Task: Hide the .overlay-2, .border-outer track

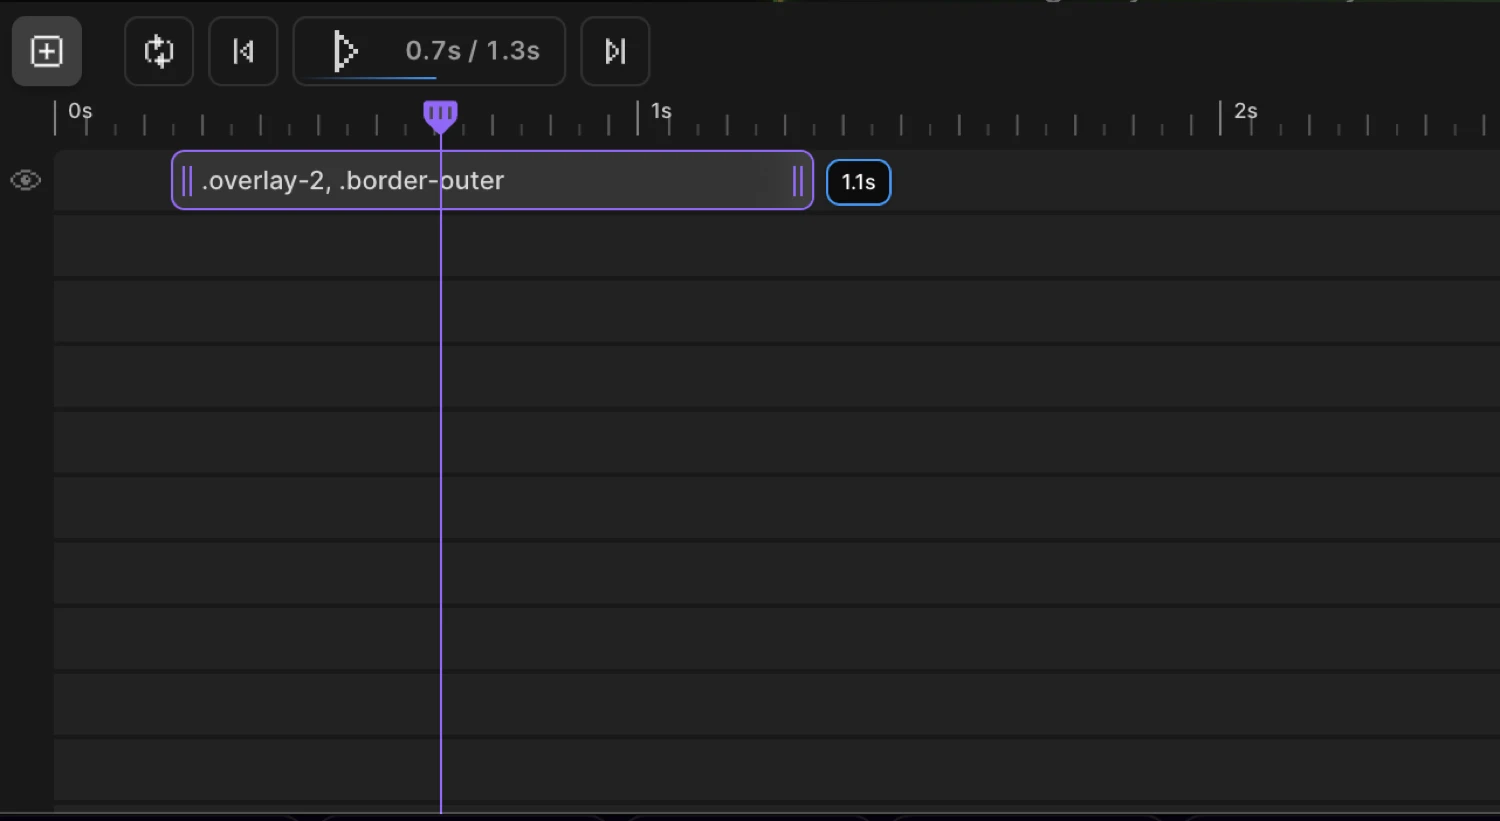Action: click(25, 180)
